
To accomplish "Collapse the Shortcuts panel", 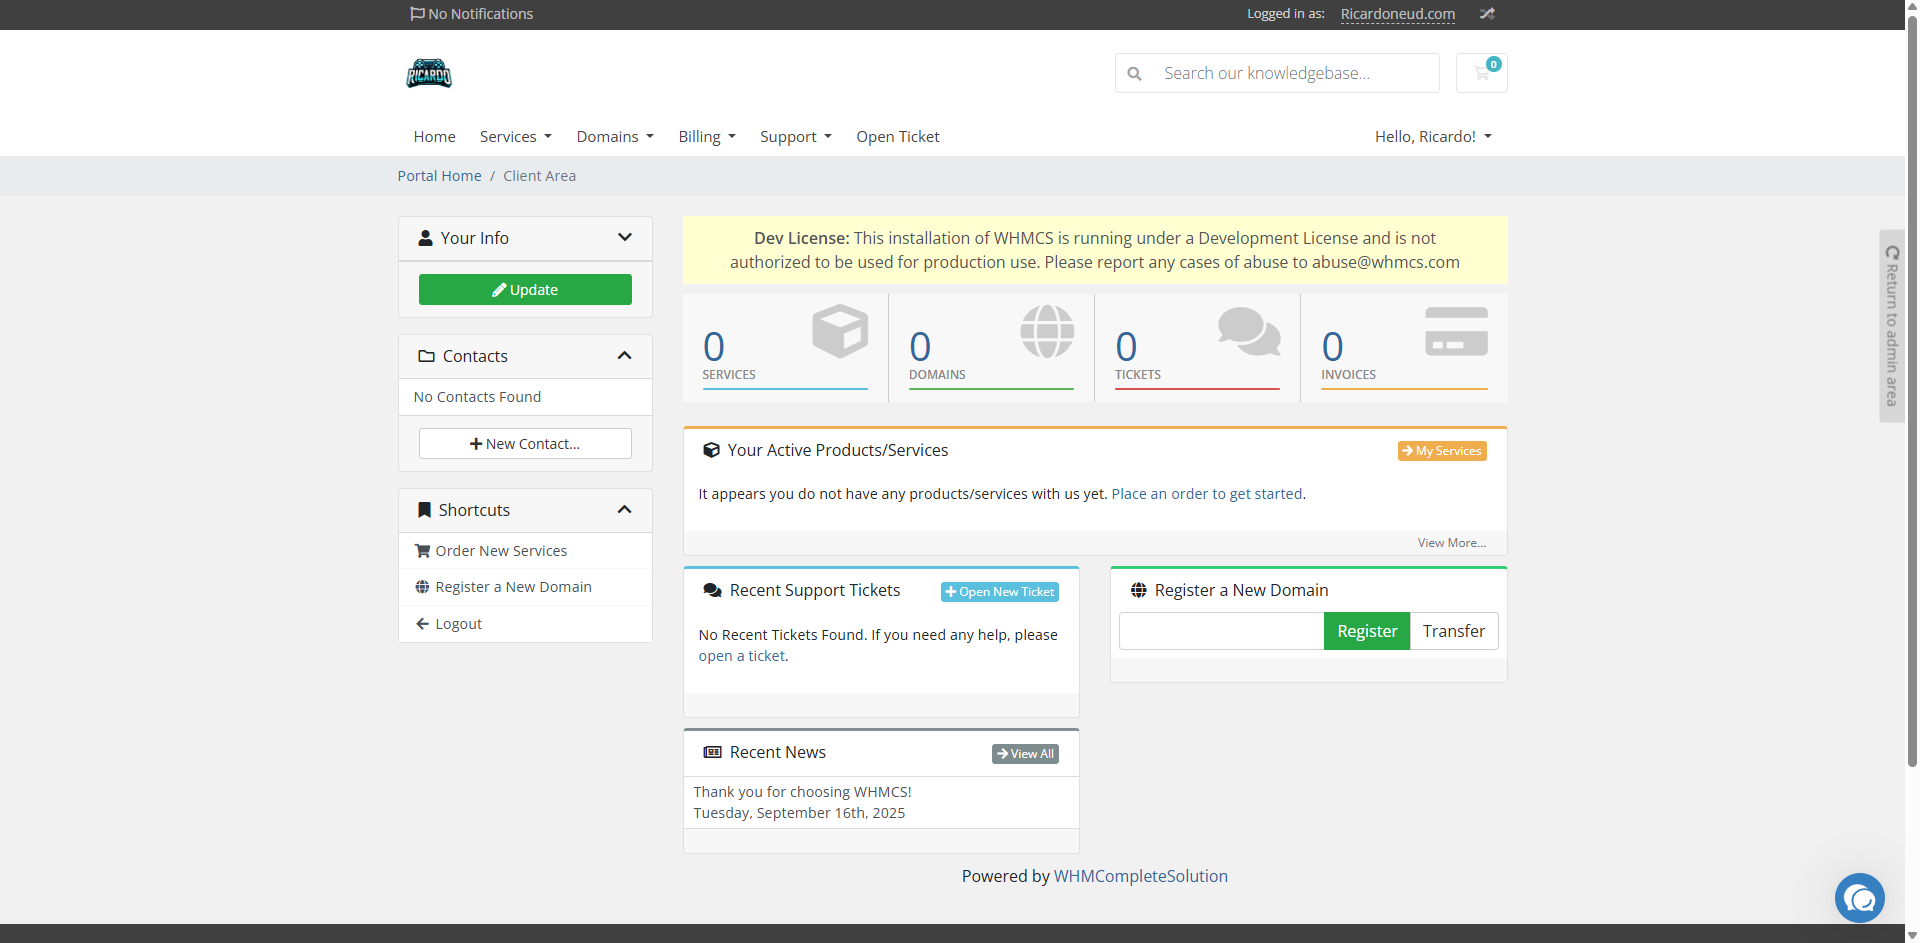I will tap(625, 510).
